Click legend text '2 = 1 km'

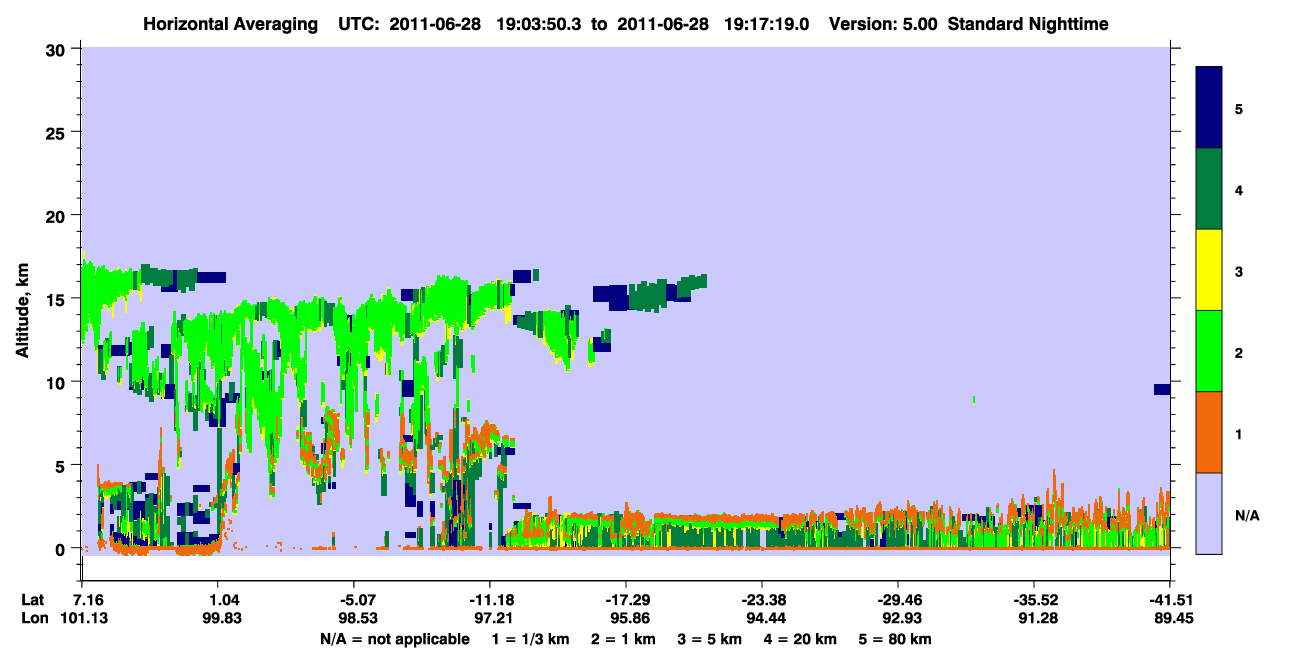click(x=624, y=639)
